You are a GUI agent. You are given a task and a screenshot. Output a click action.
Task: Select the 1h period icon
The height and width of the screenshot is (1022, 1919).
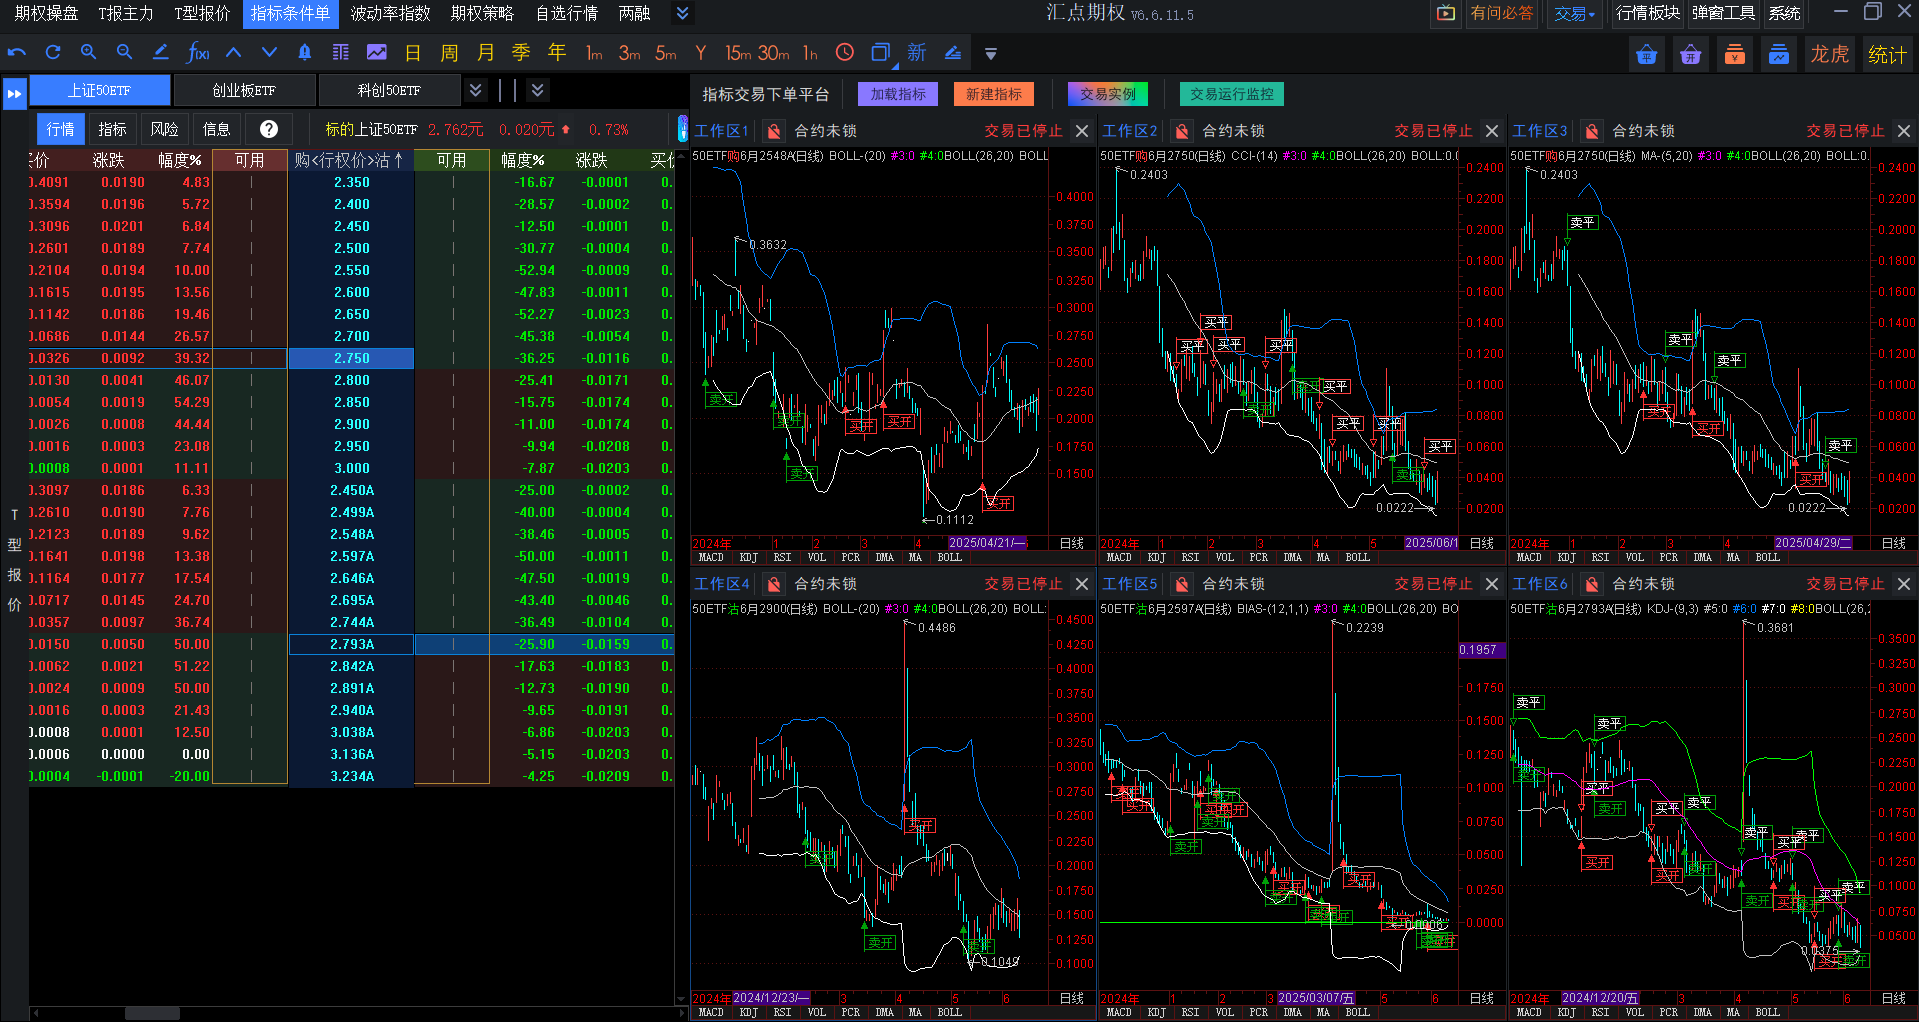[x=810, y=53]
